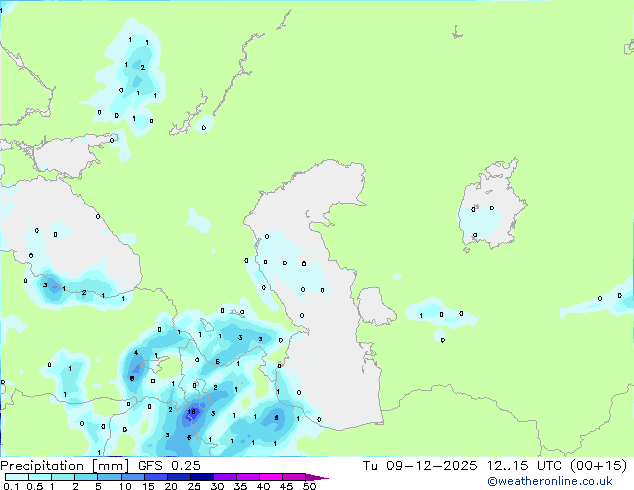The width and height of the screenshot is (634, 490).
Task: Click the legend label '50'
Action: pyautogui.click(x=309, y=486)
